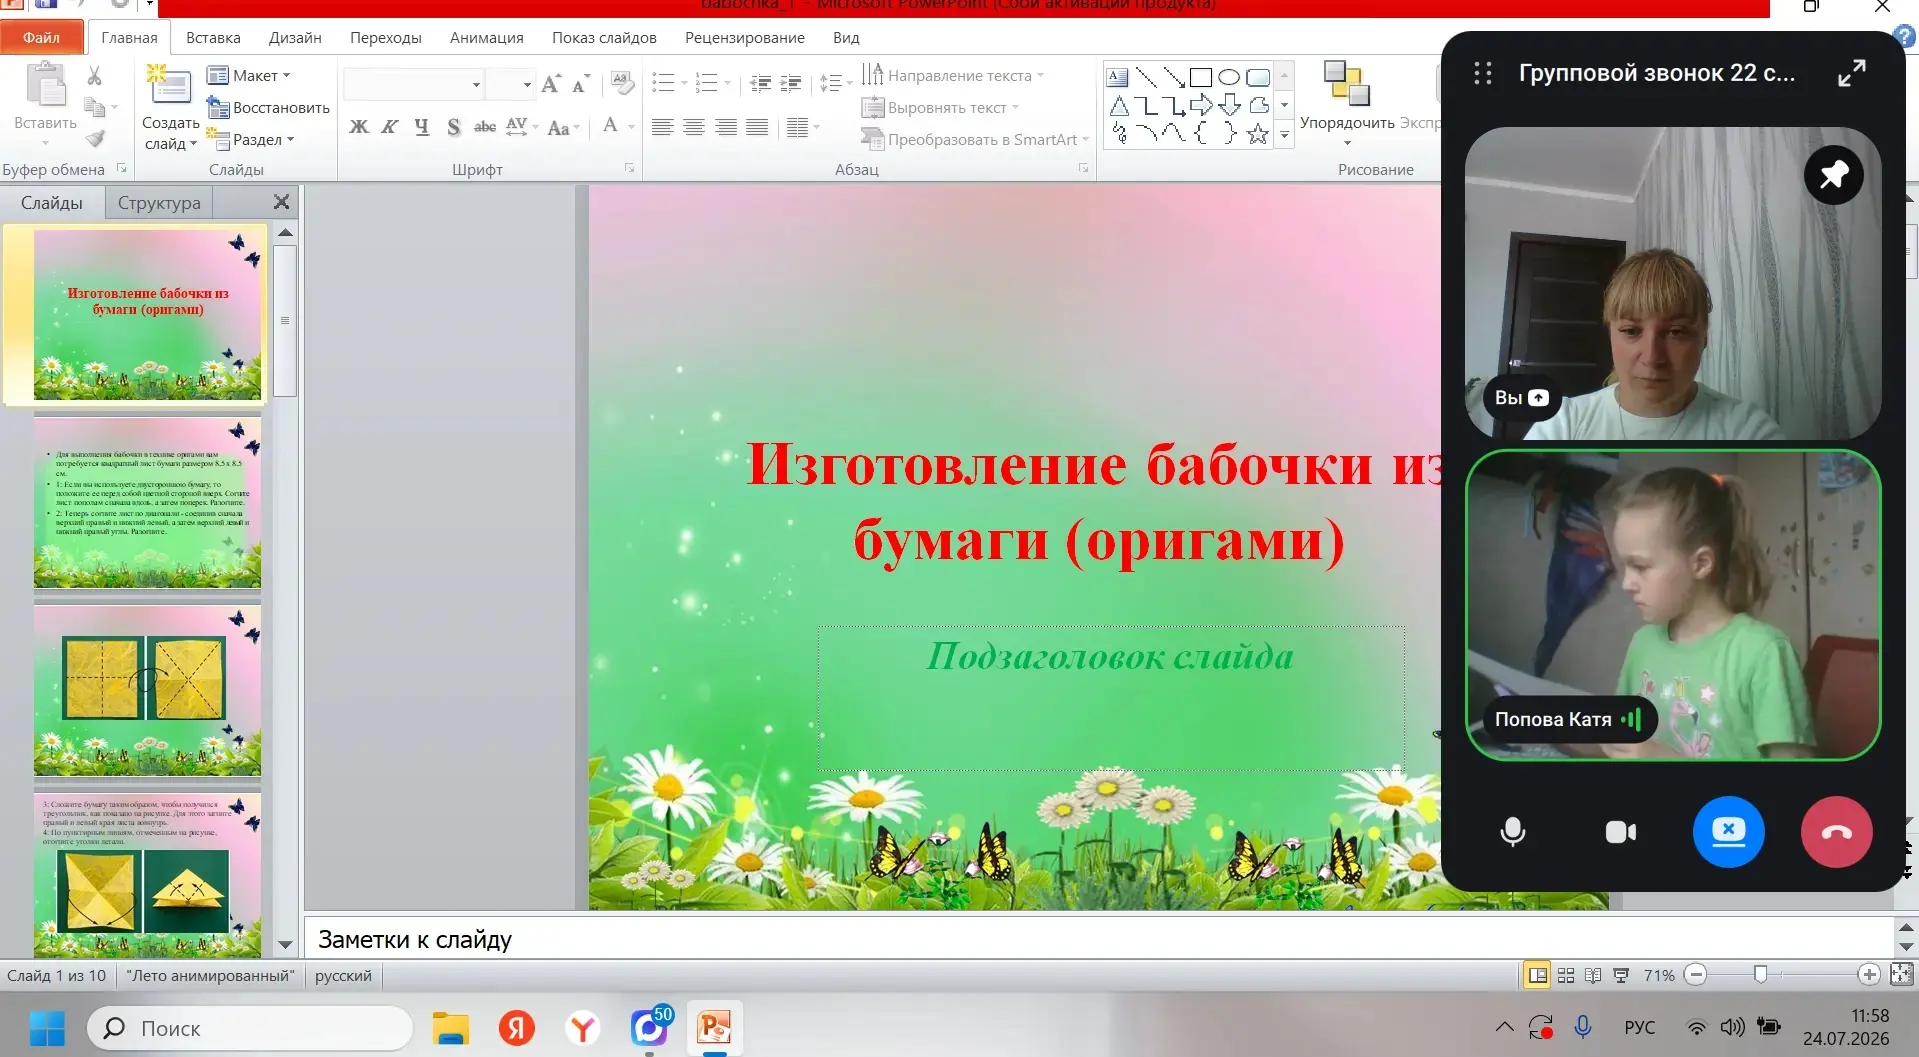Click the Arrange (Упорядочить) icon
This screenshot has width=1919, height=1057.
(x=1347, y=84)
